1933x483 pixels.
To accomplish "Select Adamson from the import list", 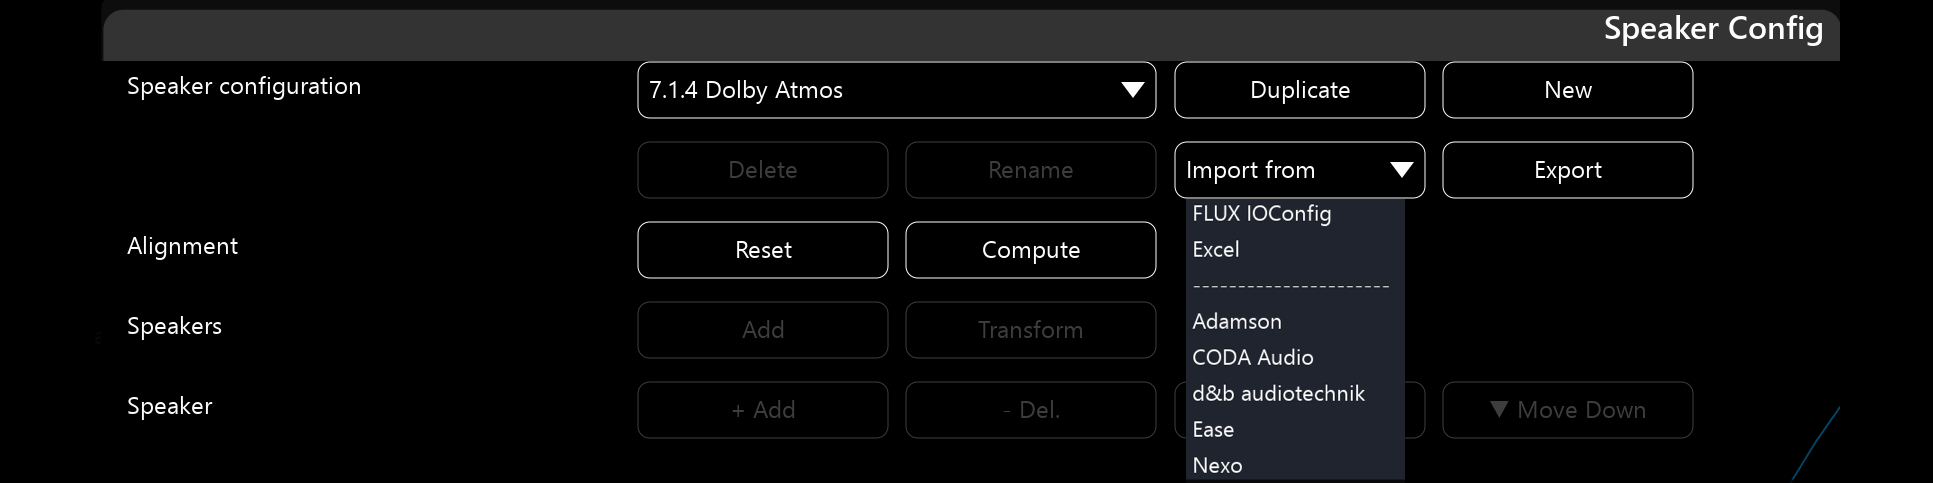I will click(1237, 321).
